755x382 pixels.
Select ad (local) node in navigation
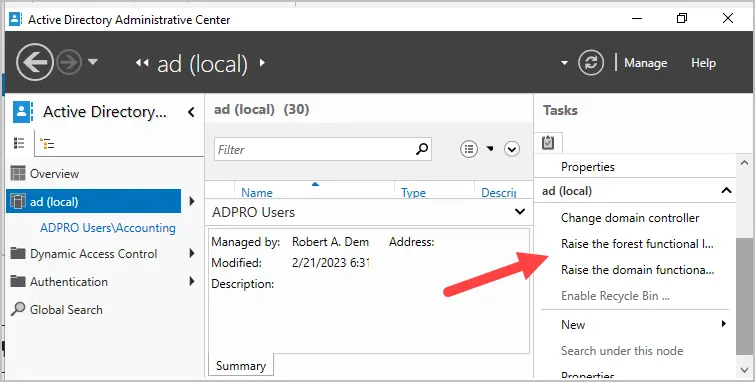coord(93,201)
